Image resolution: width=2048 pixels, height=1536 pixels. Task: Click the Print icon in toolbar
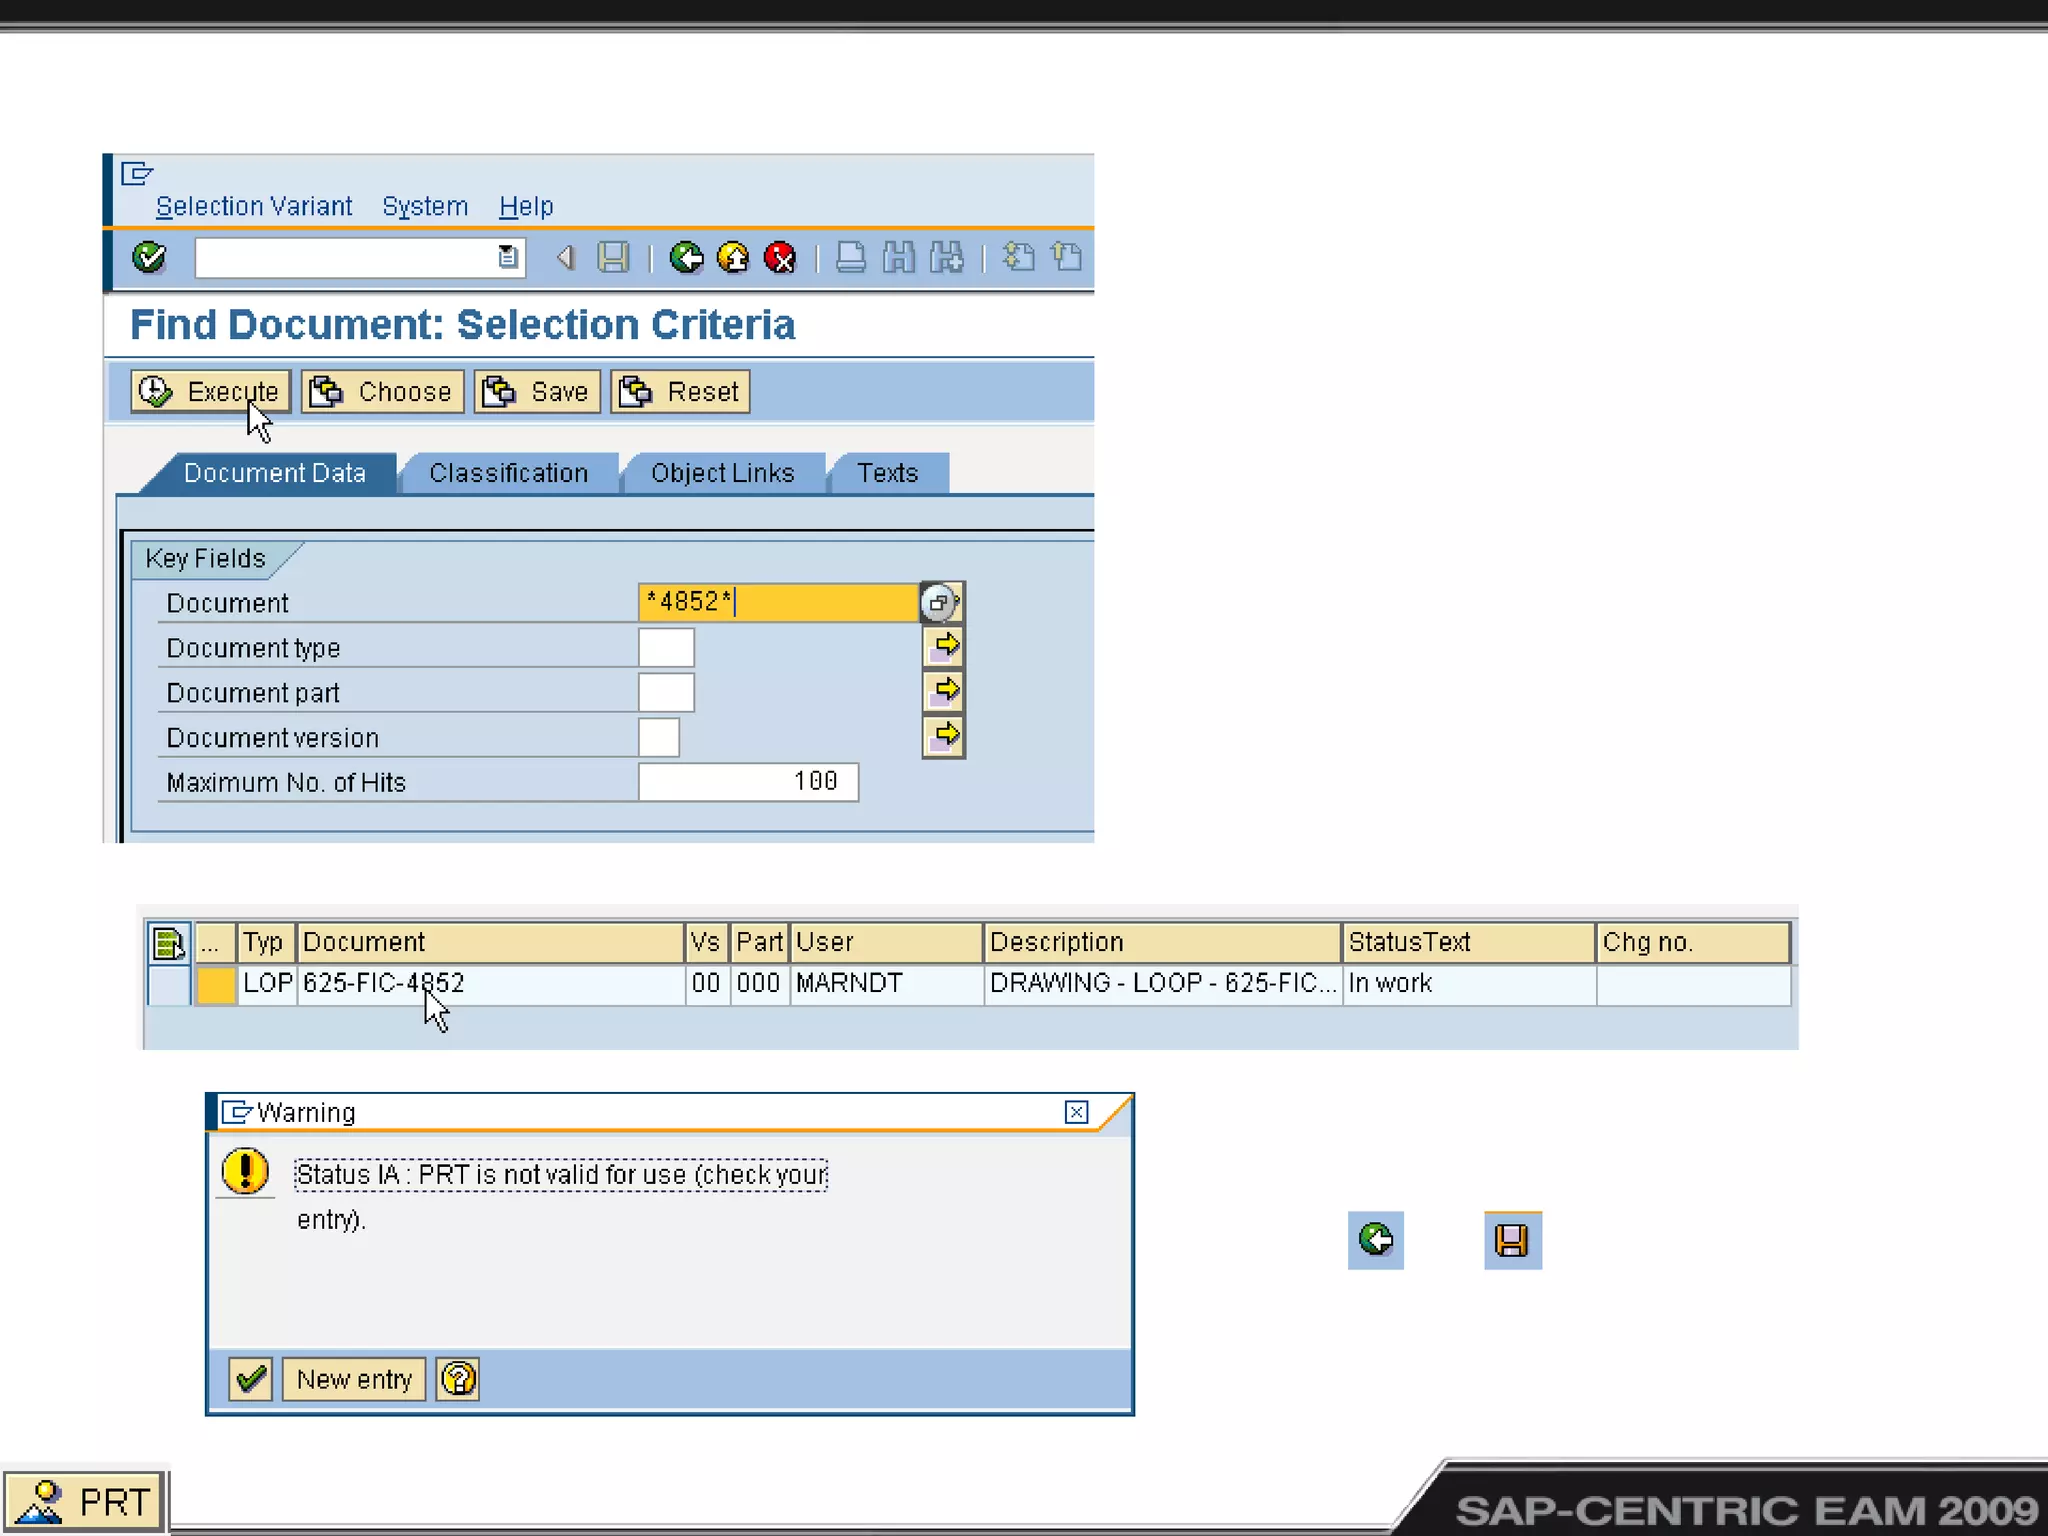pyautogui.click(x=850, y=258)
